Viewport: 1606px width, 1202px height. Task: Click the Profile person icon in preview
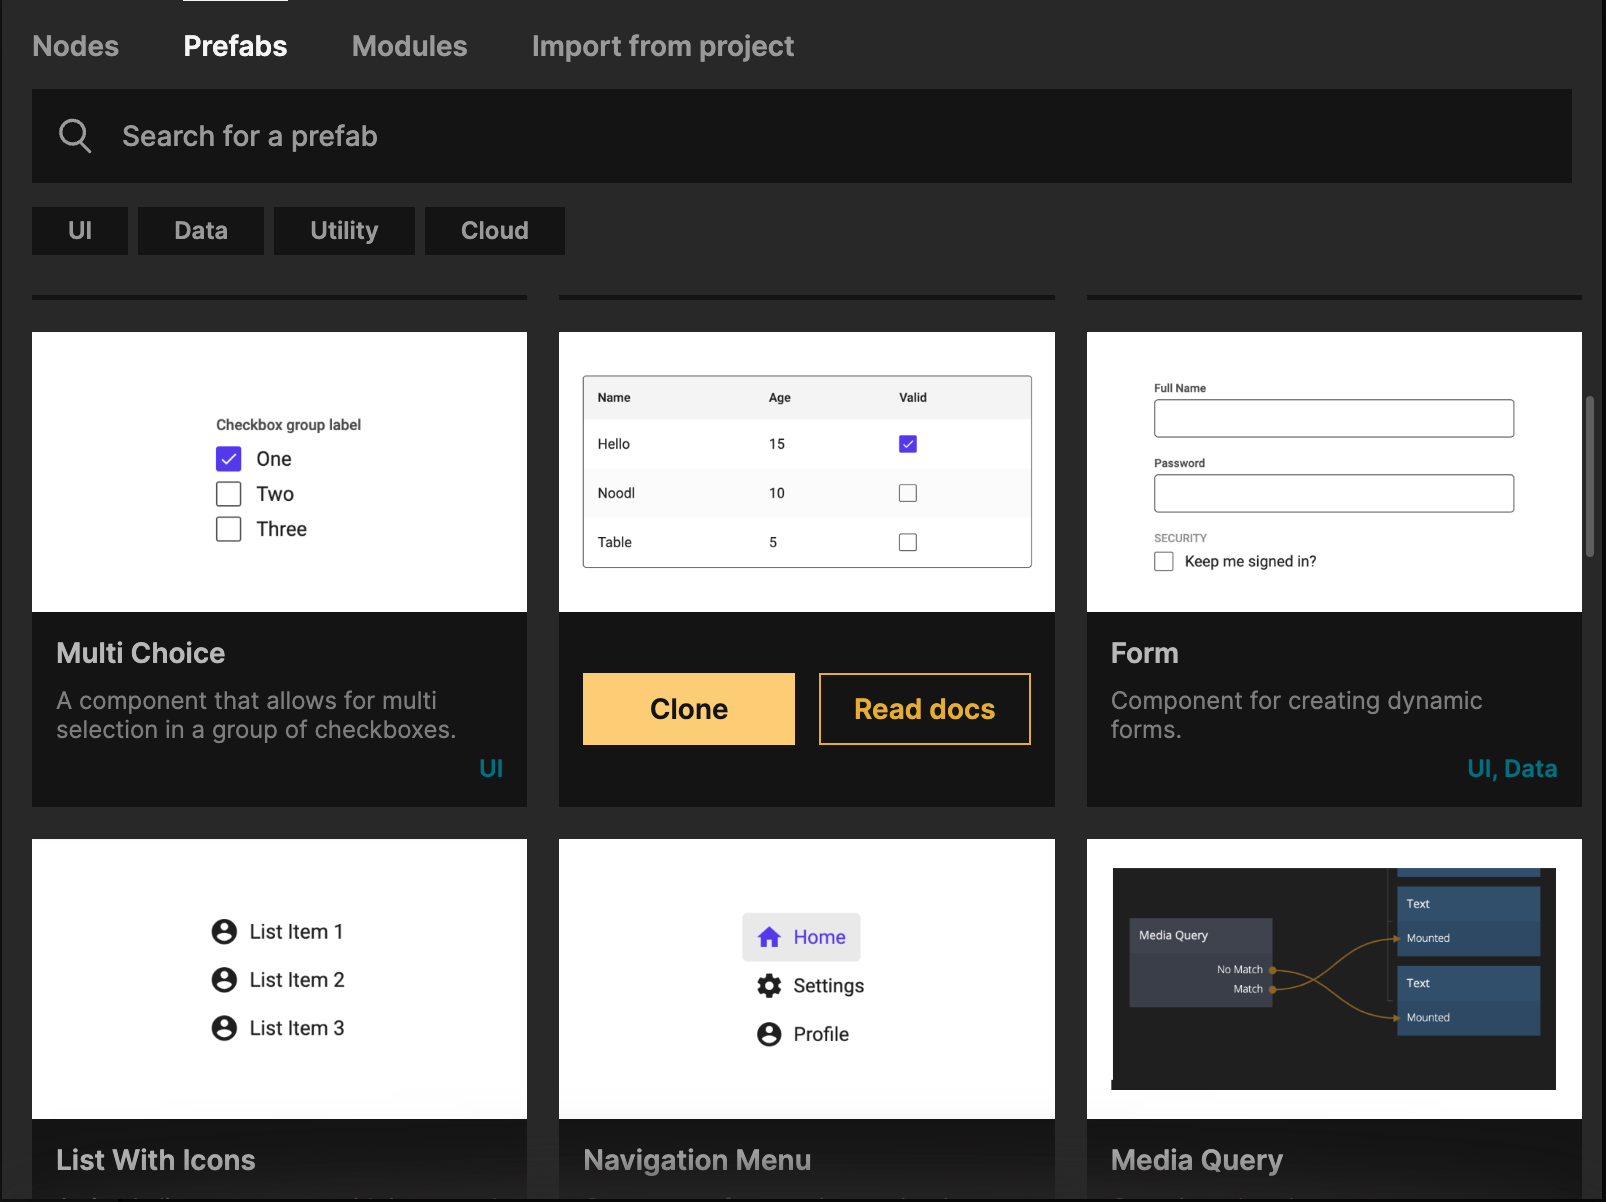click(769, 1034)
